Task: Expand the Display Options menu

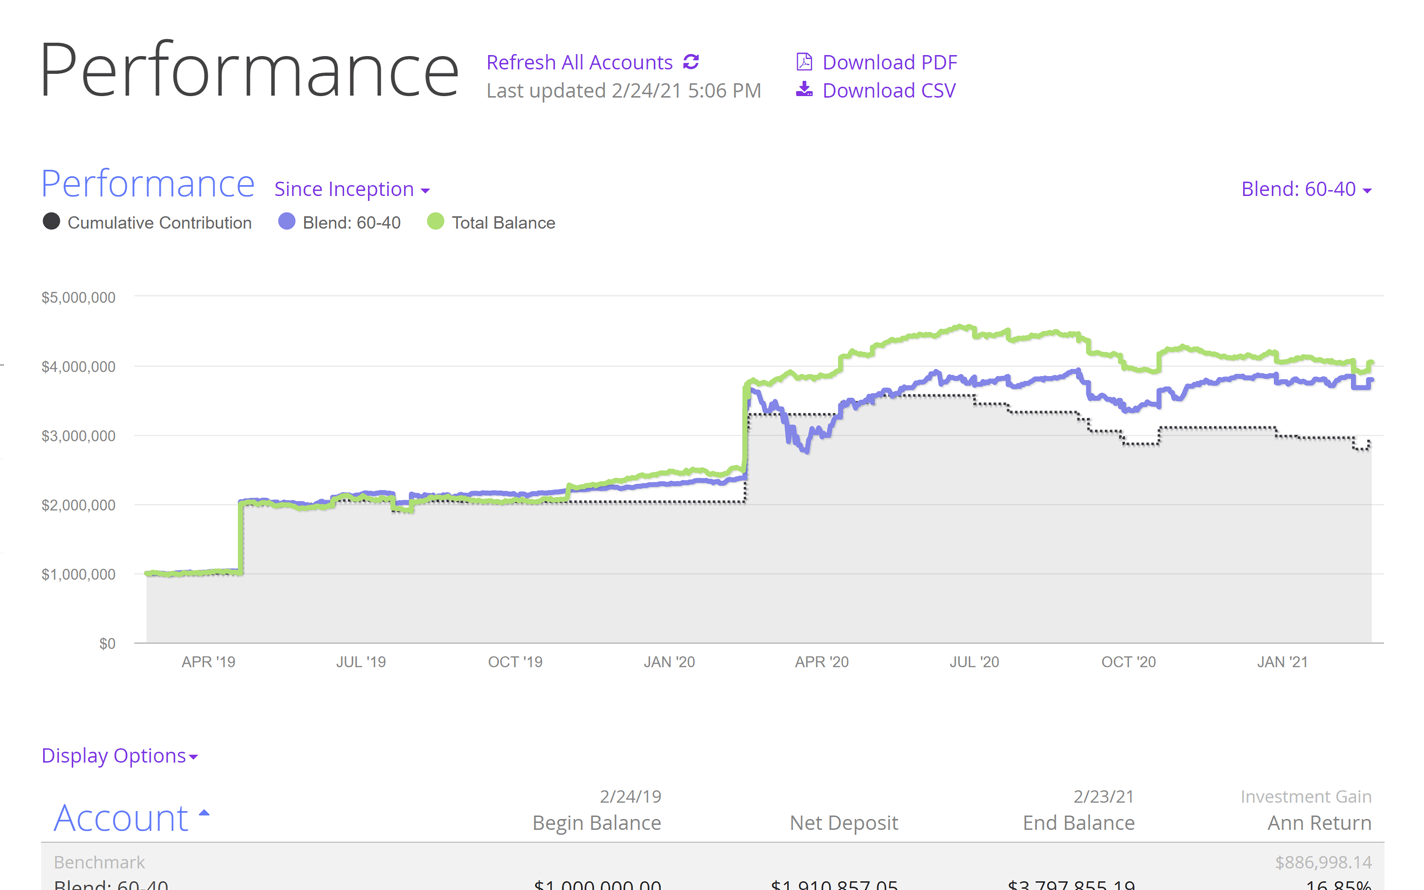Action: pyautogui.click(x=119, y=756)
